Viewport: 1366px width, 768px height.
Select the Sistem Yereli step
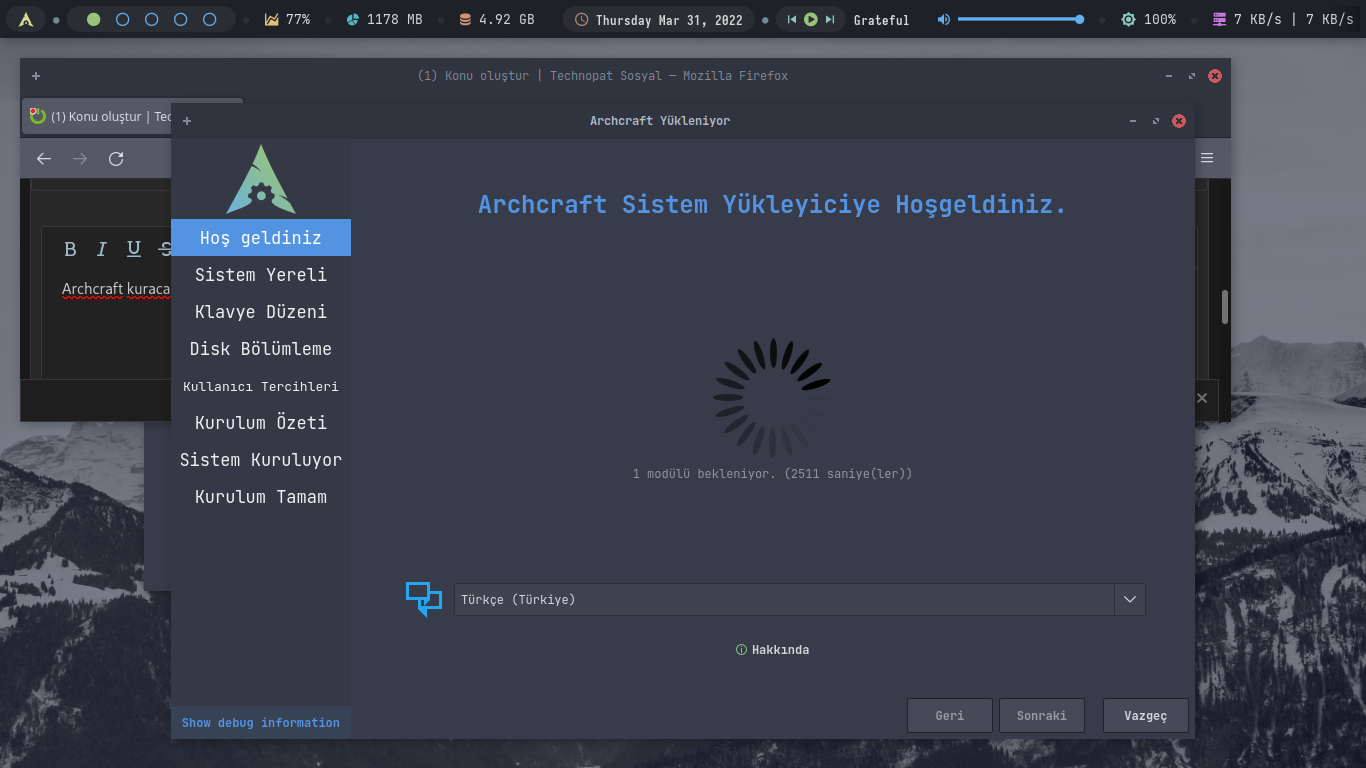point(261,275)
